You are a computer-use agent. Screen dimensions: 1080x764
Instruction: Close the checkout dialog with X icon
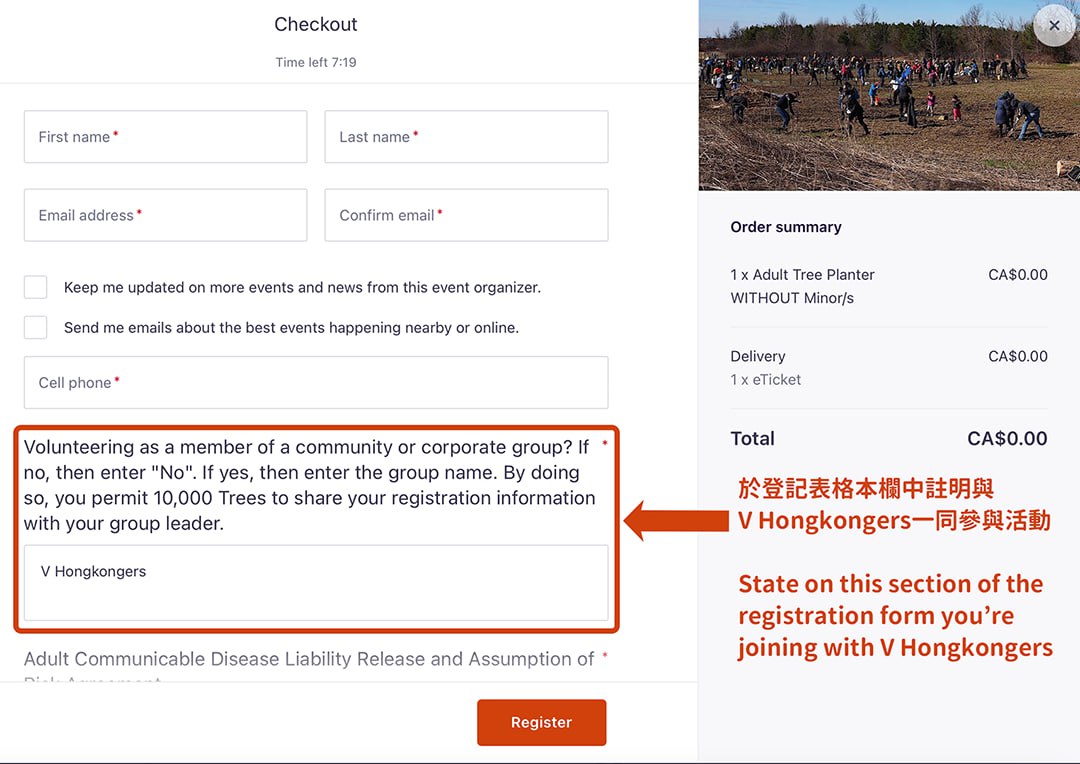click(1054, 25)
